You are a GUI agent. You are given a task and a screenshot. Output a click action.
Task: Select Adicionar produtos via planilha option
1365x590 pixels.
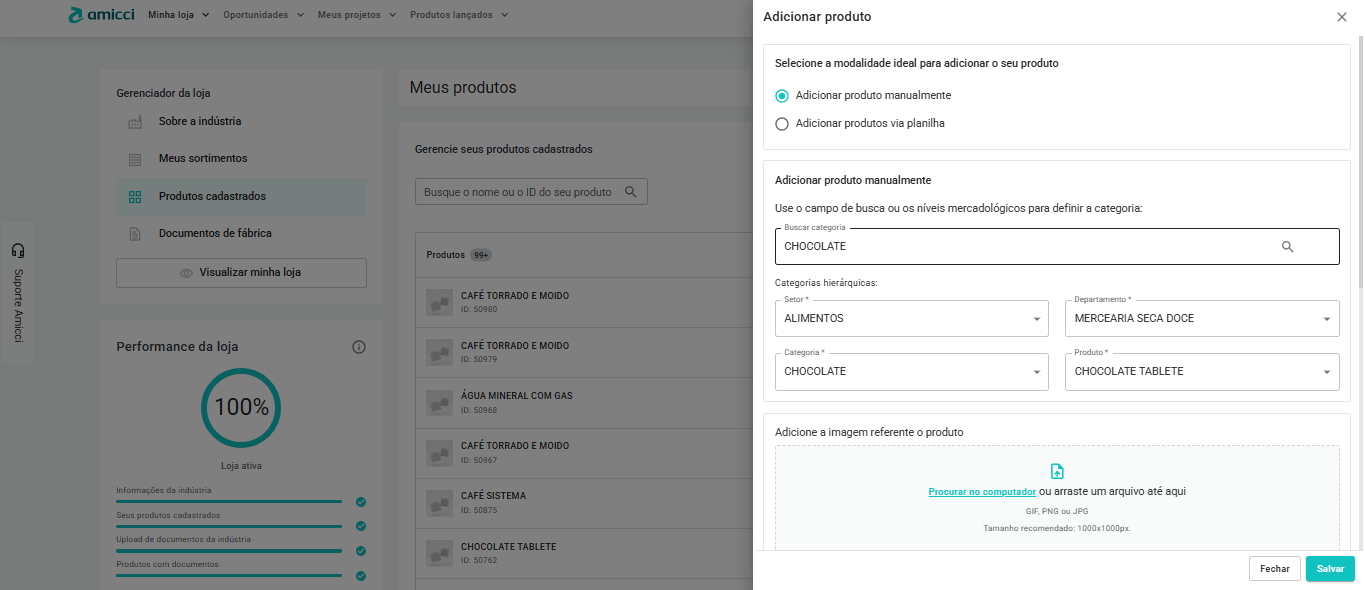pos(782,124)
